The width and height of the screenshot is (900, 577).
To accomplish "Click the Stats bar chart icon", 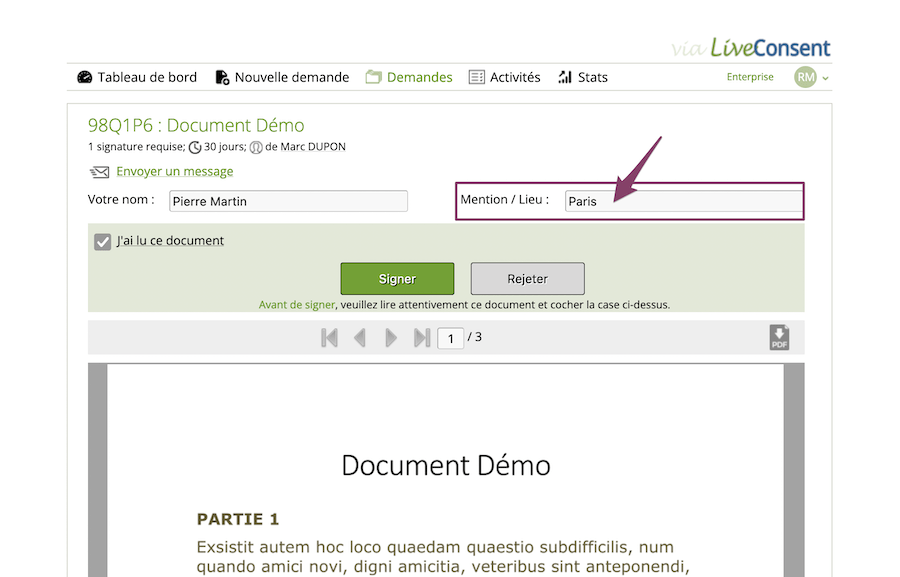I will 565,77.
